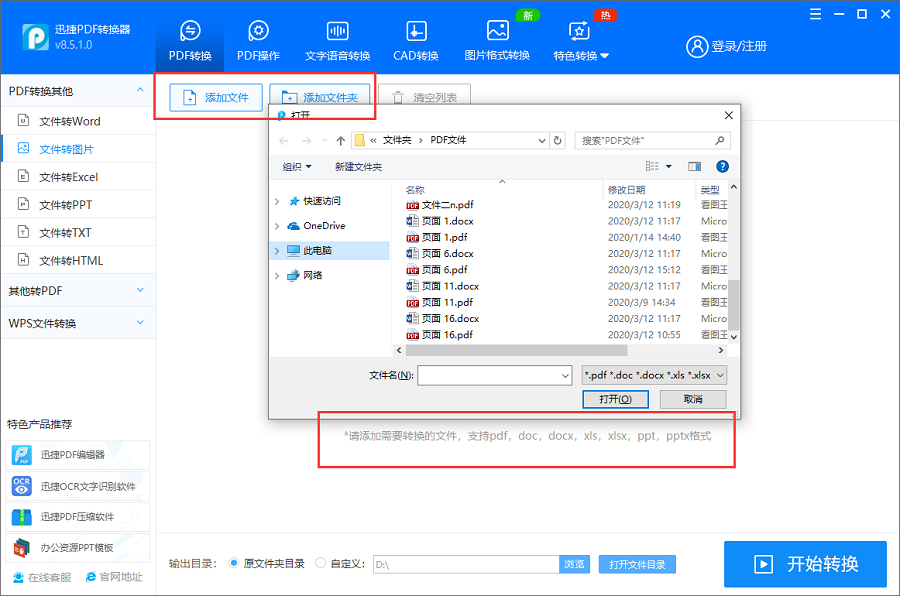The height and width of the screenshot is (596, 900).
Task: Expand the address bar path dropdown
Action: point(541,141)
